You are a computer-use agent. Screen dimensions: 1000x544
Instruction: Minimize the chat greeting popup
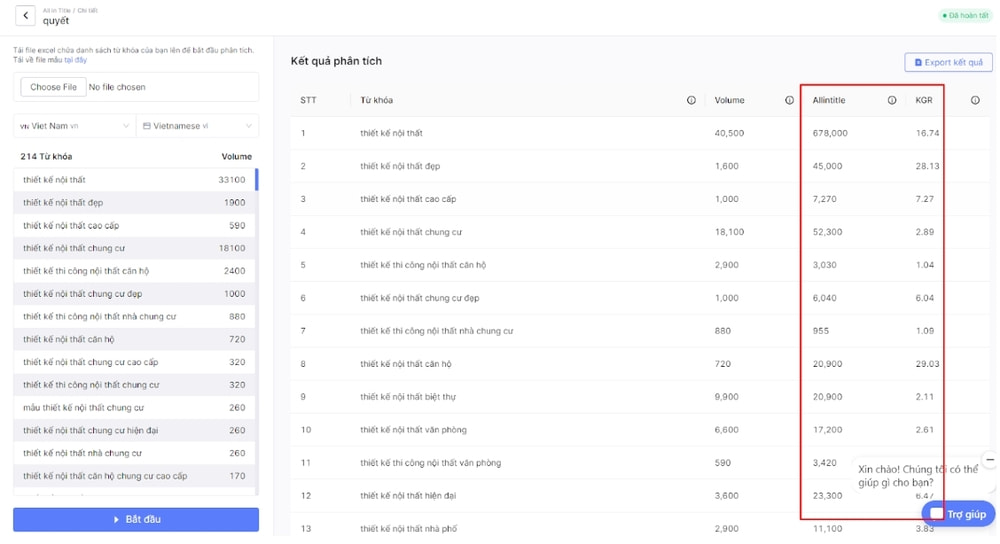point(990,459)
